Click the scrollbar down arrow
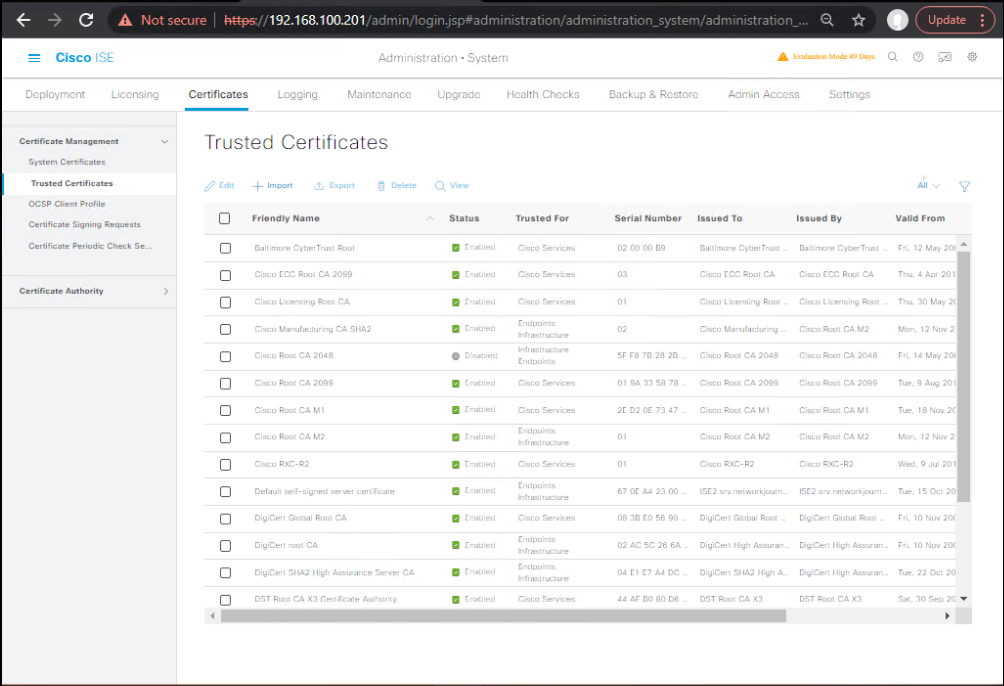The image size is (1004, 686). point(964,599)
